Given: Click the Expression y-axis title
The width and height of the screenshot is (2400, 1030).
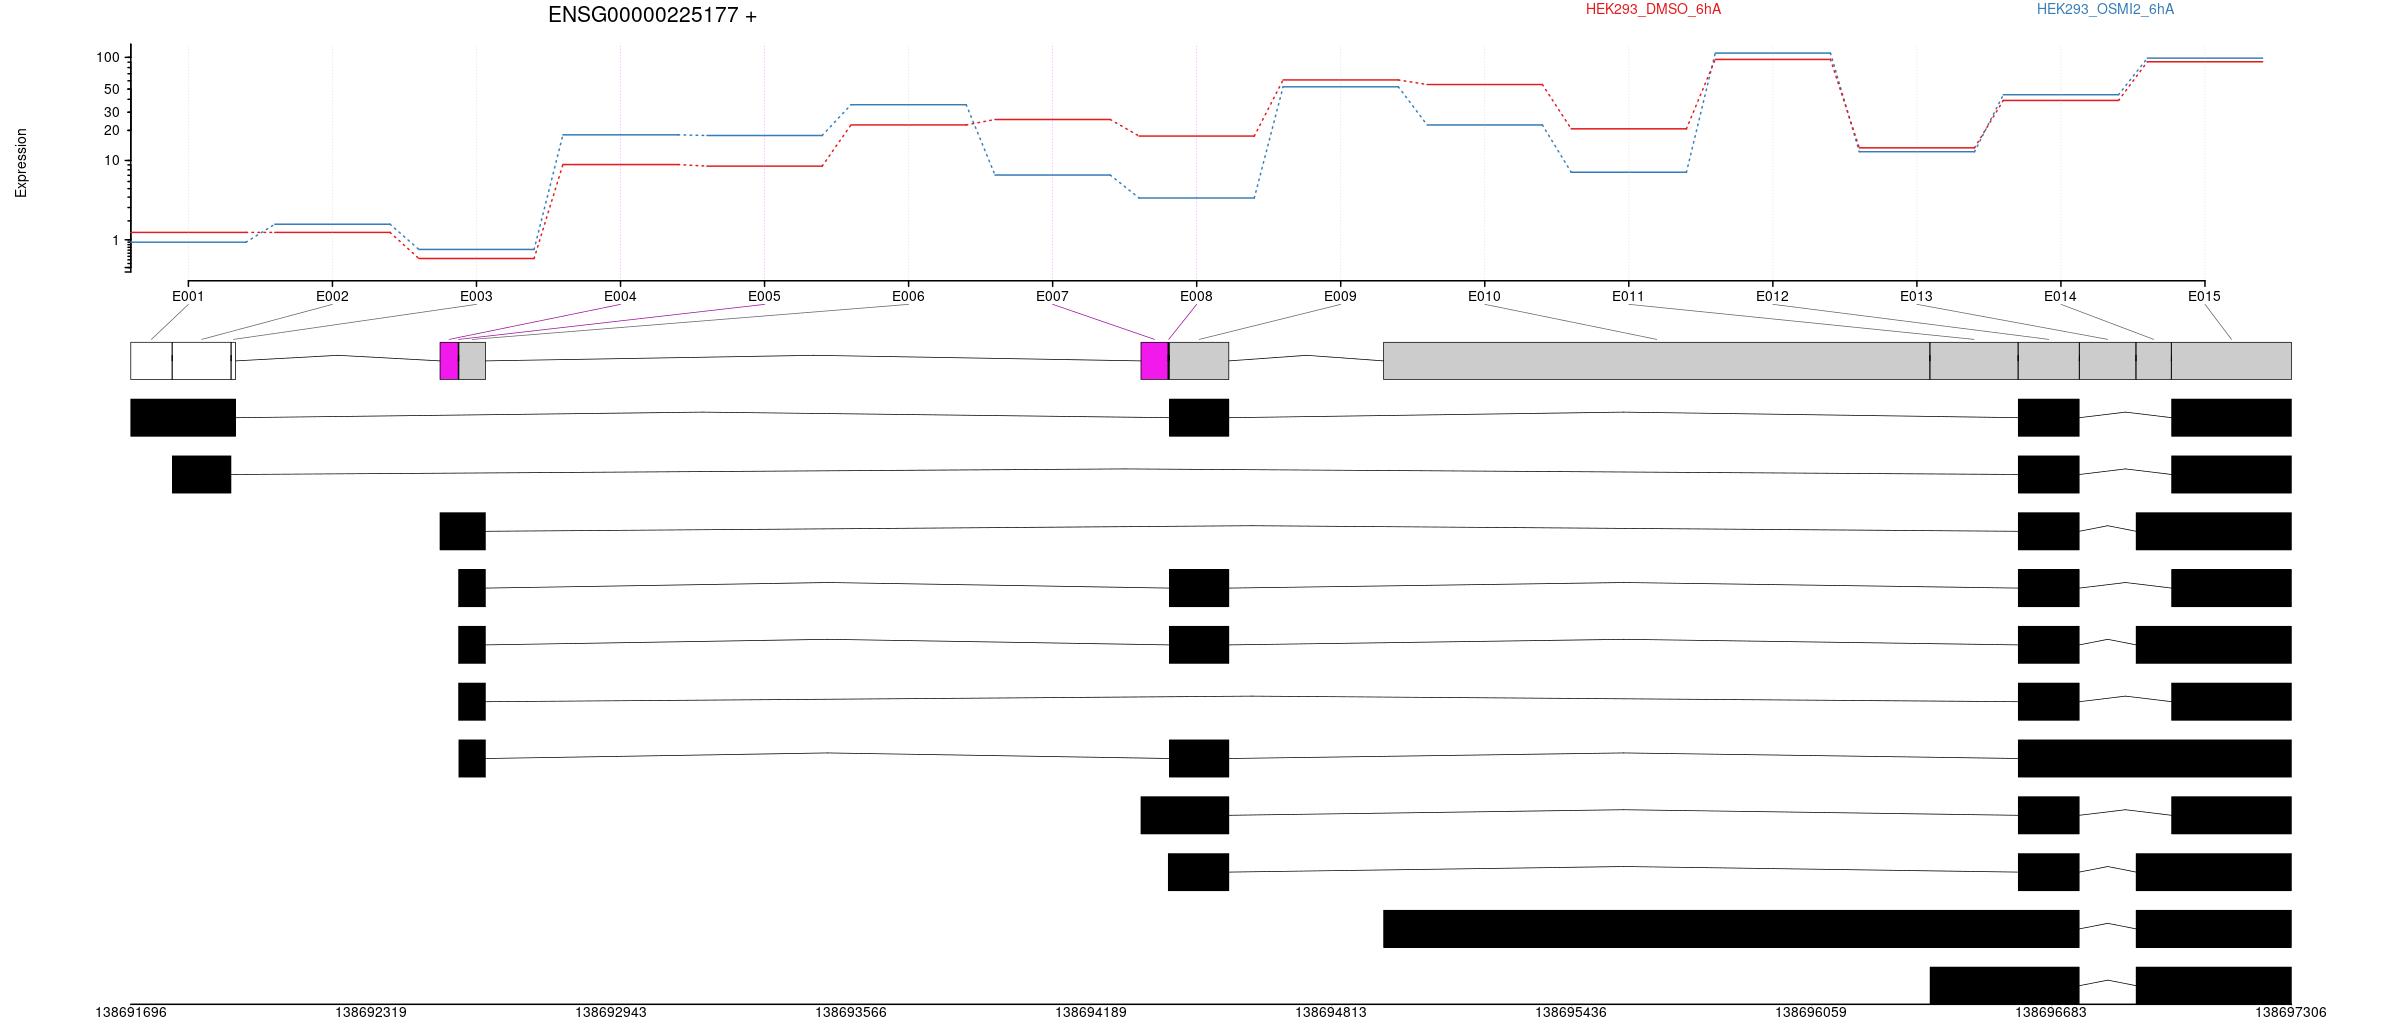Looking at the screenshot, I should pyautogui.click(x=21, y=163).
